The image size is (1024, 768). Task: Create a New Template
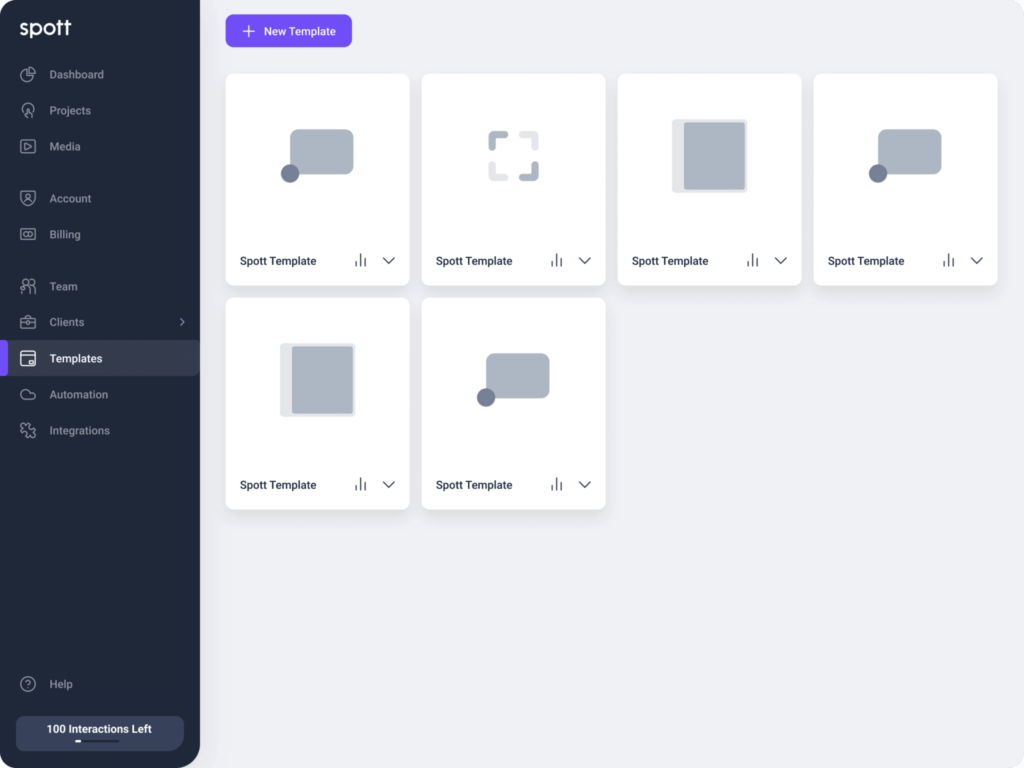click(289, 31)
